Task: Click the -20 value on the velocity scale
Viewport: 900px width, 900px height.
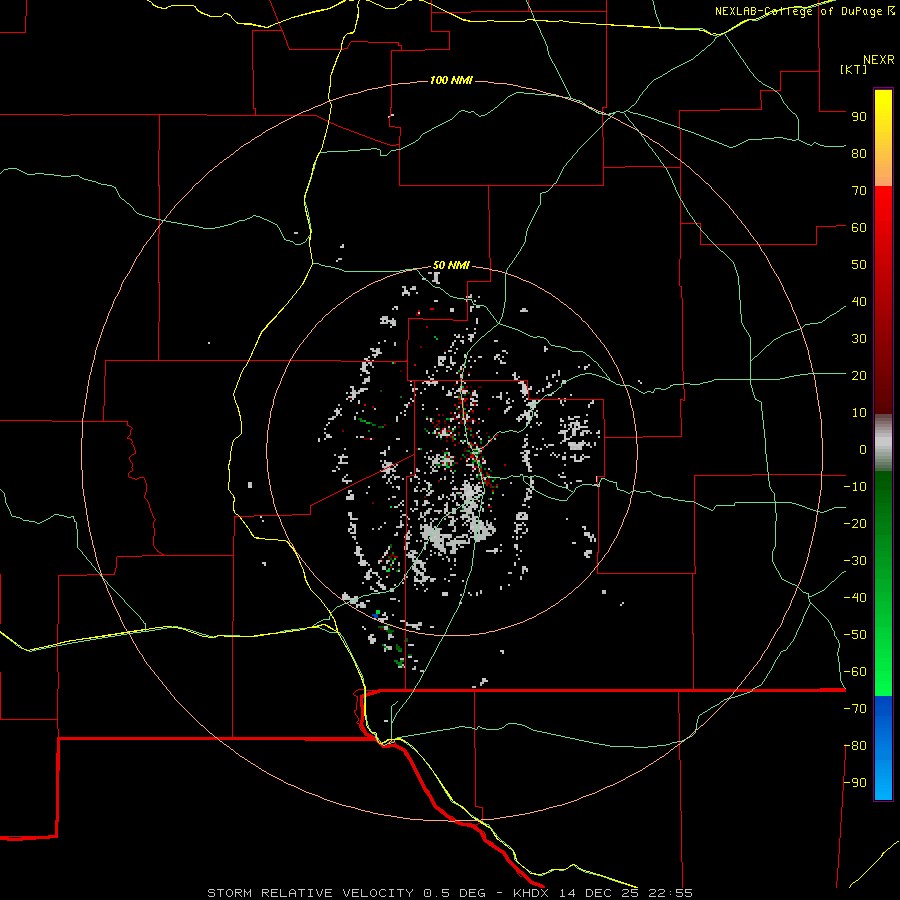Action: tap(855, 523)
